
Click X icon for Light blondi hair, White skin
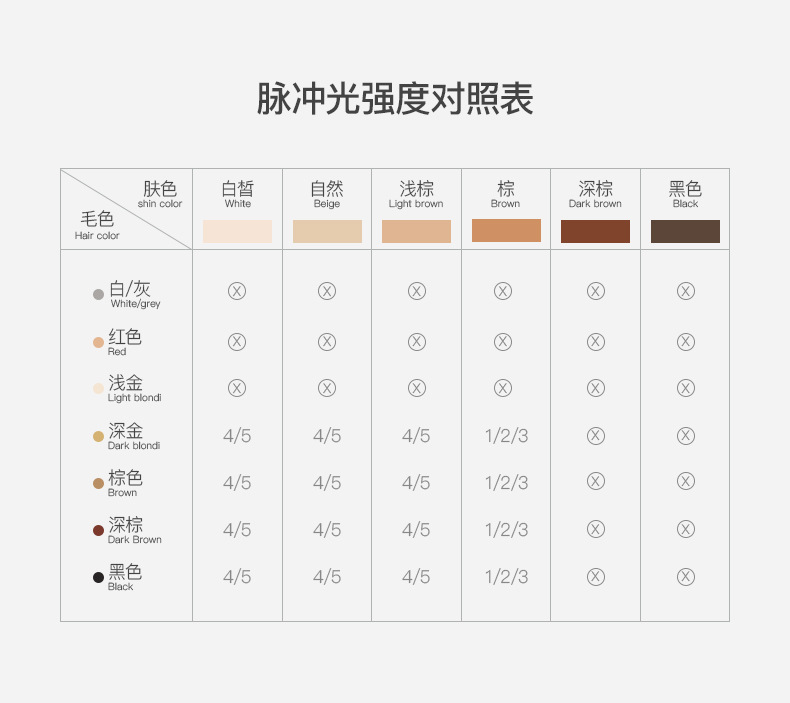point(237,388)
